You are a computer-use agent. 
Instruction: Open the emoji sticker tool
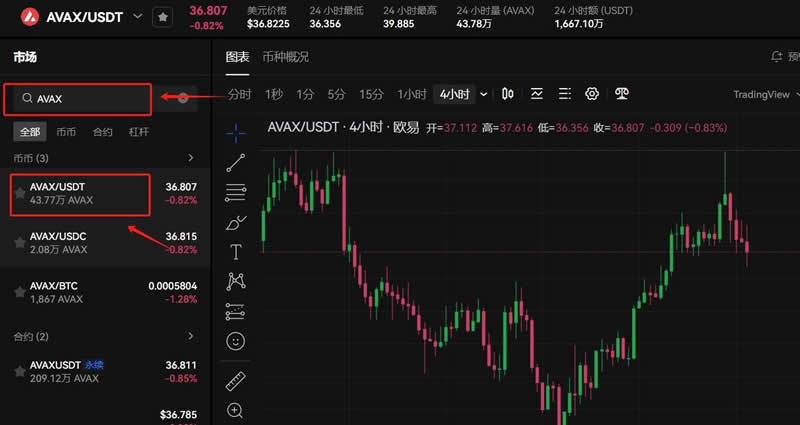pos(236,341)
